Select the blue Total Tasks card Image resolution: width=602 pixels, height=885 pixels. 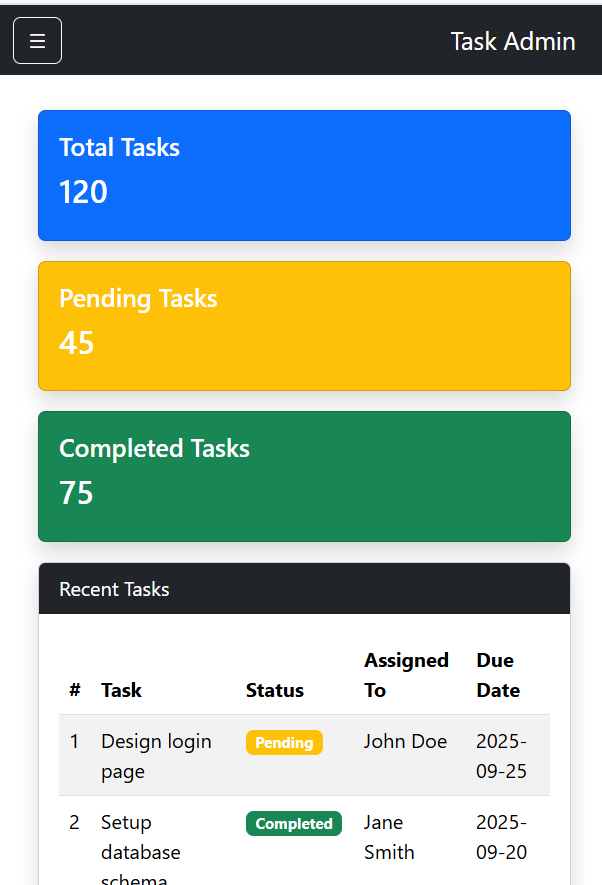[304, 175]
